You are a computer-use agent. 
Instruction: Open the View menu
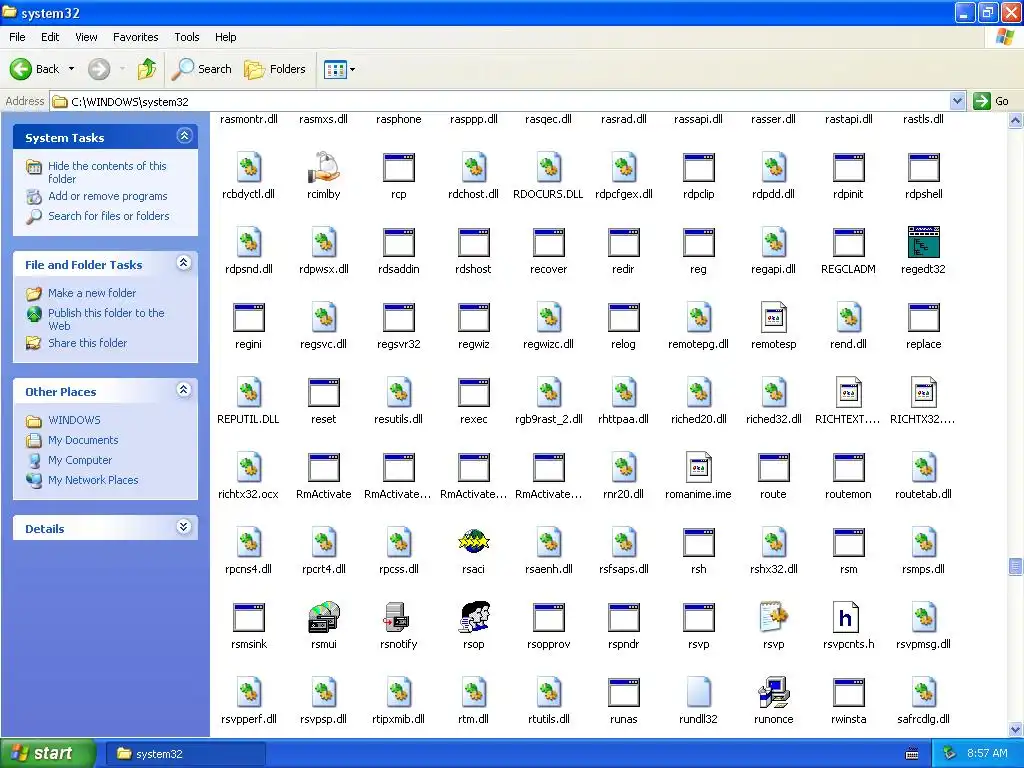pyautogui.click(x=86, y=37)
